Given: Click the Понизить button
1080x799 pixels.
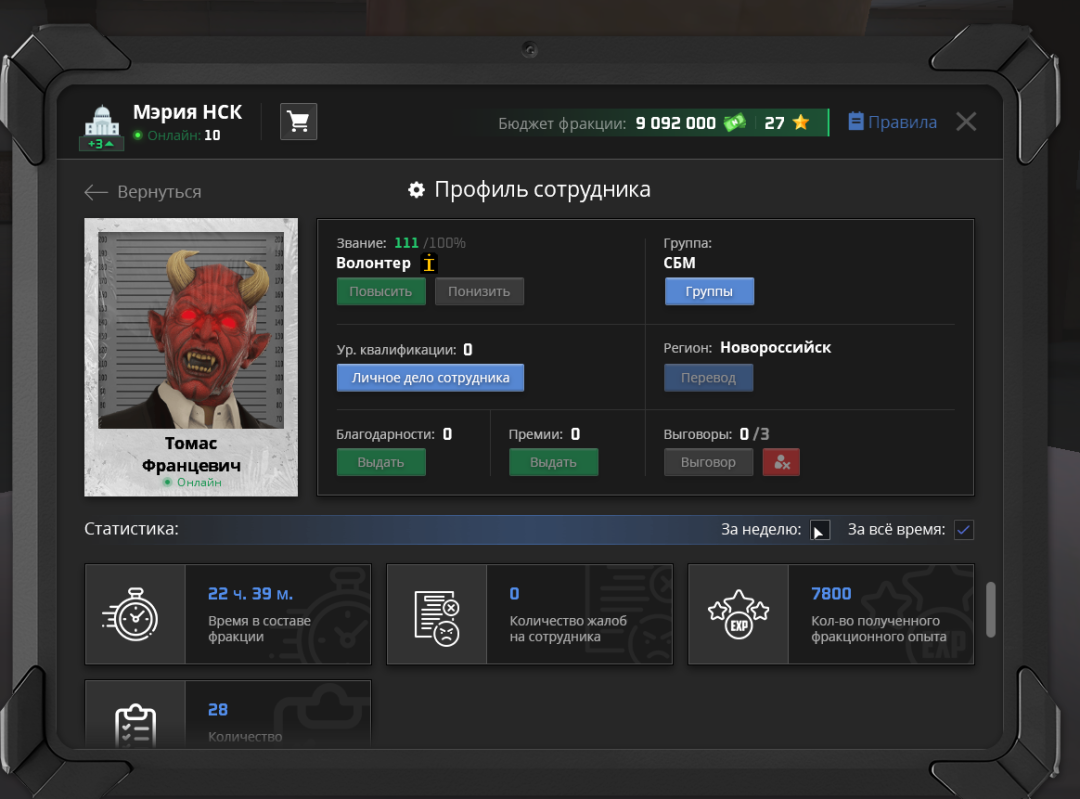Looking at the screenshot, I should pos(479,291).
